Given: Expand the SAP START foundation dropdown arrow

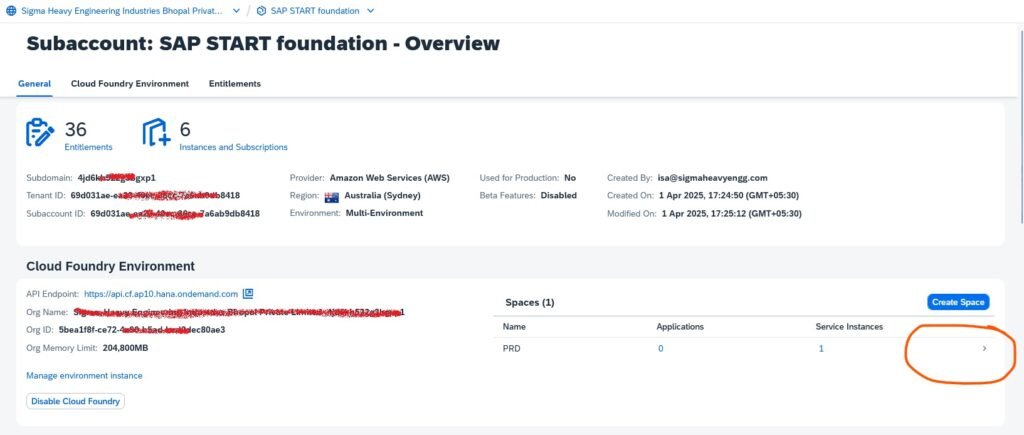Looking at the screenshot, I should (x=370, y=11).
